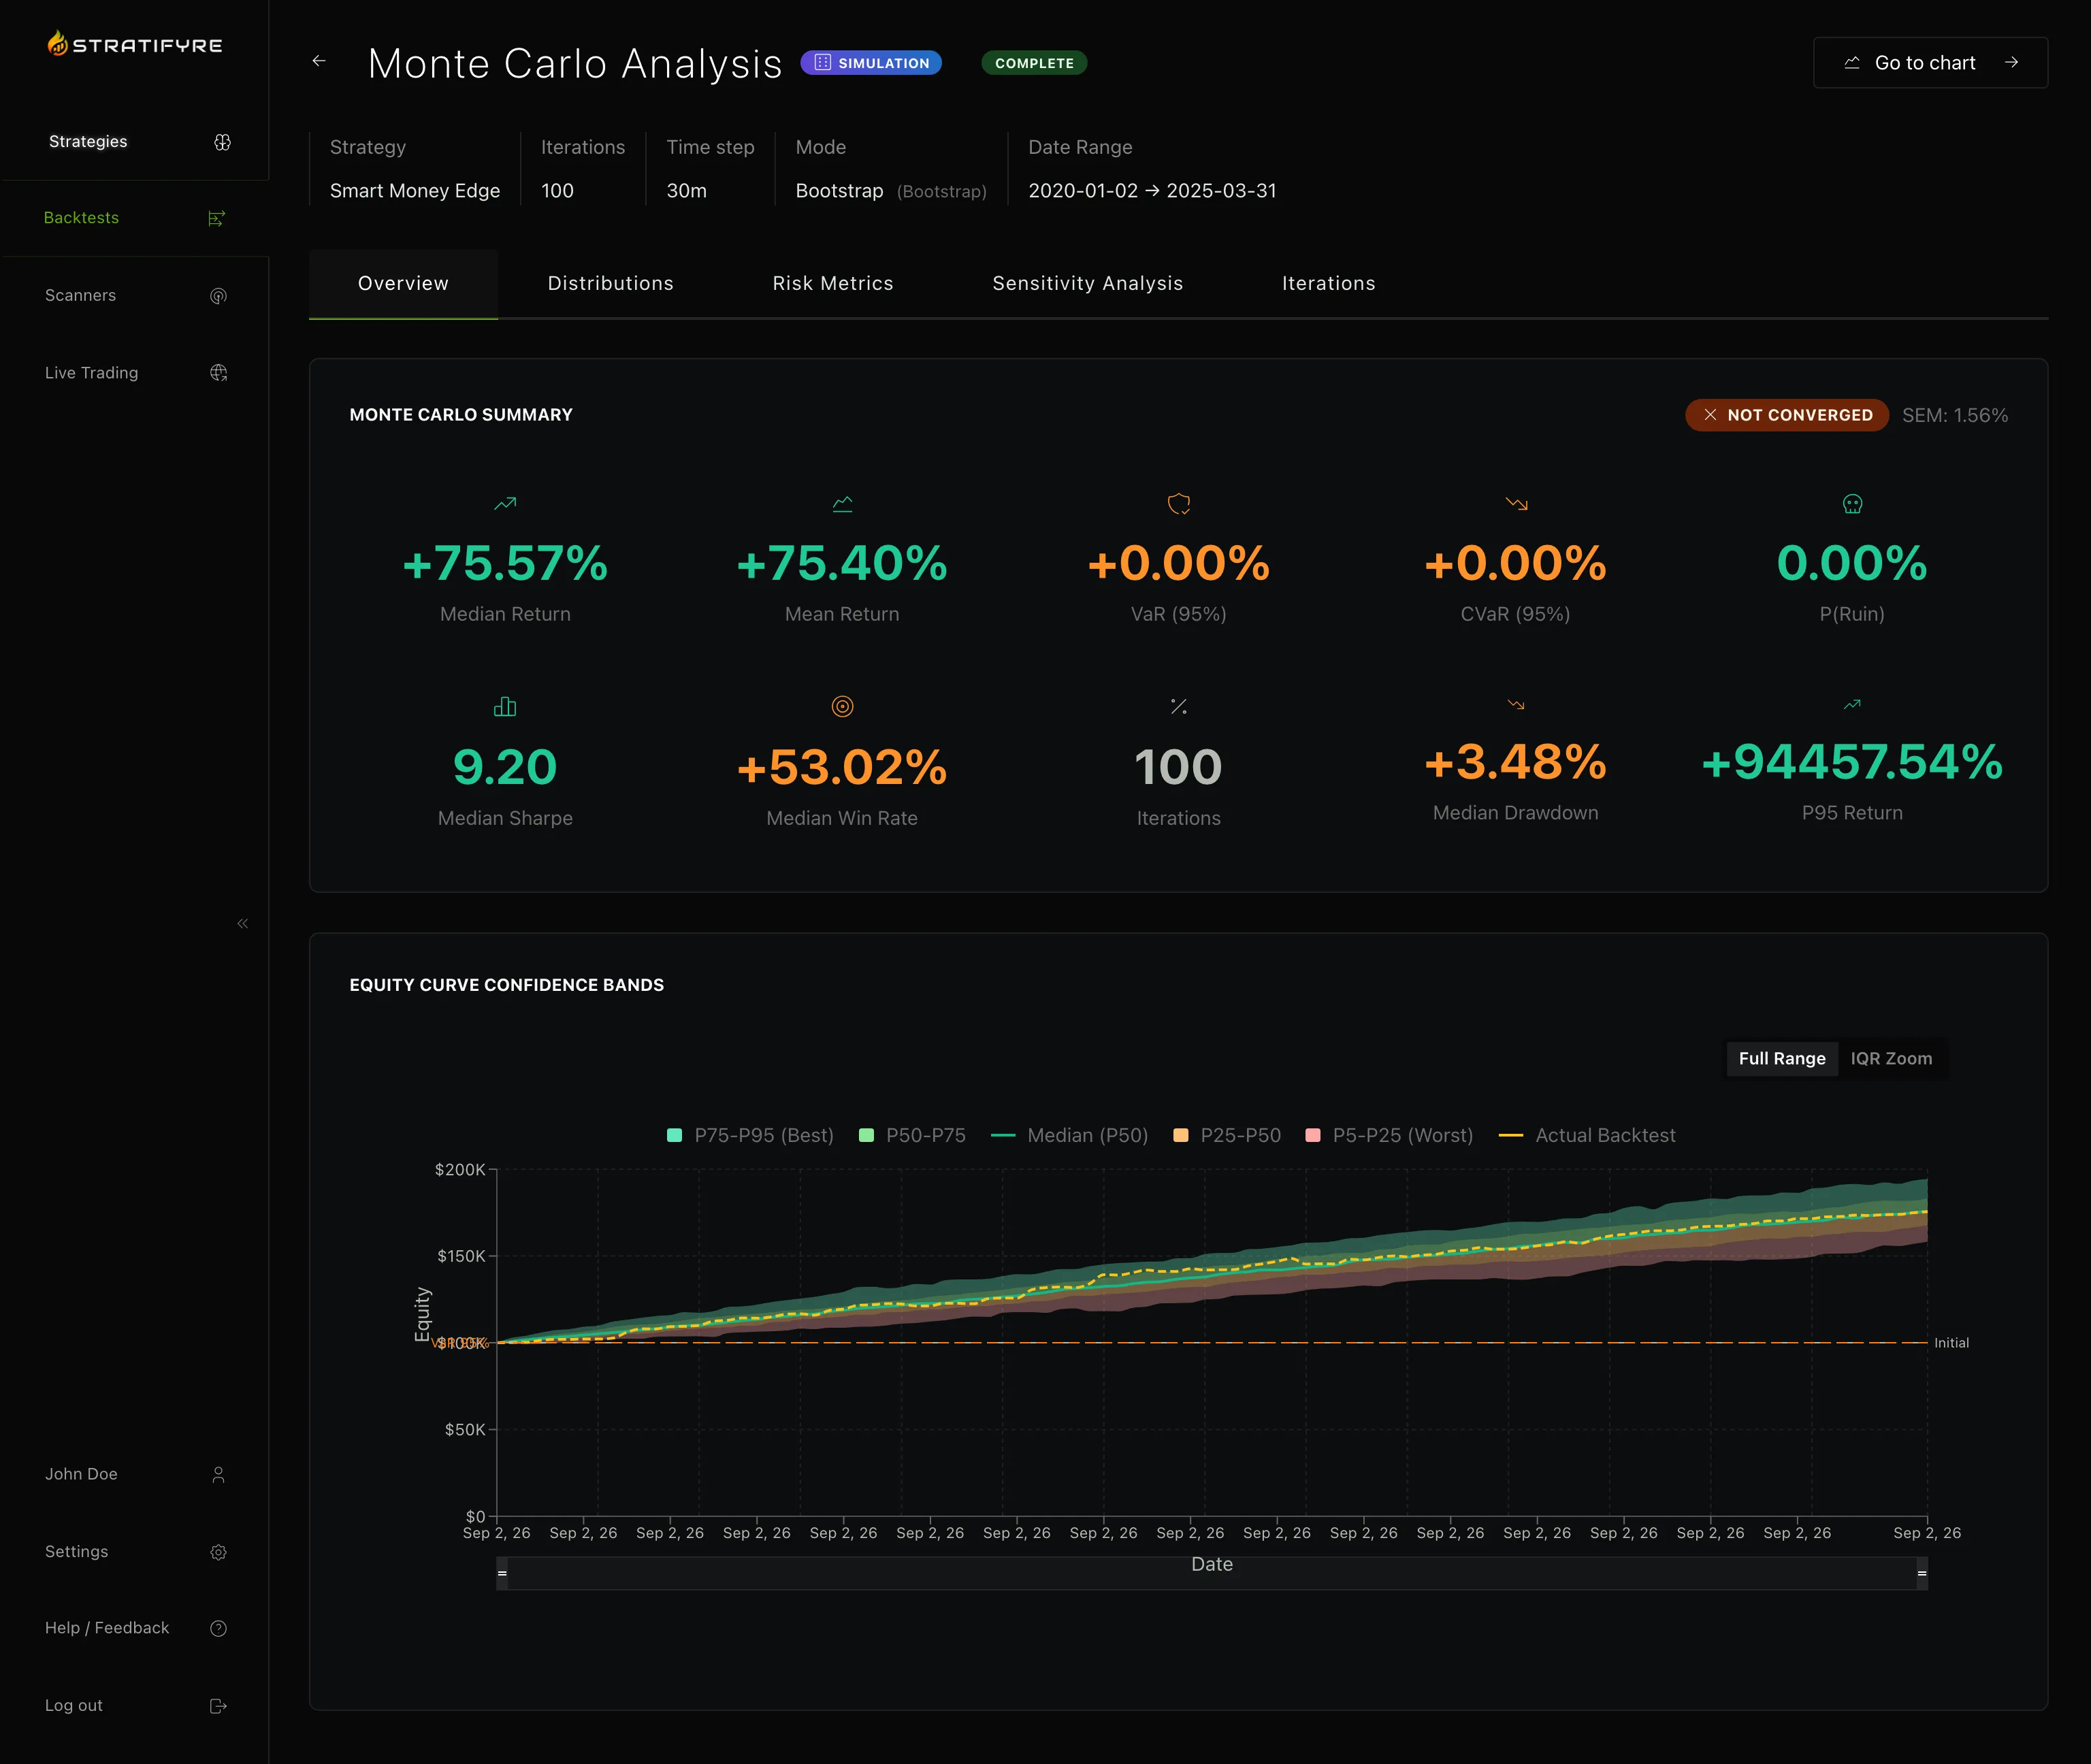The width and height of the screenshot is (2091, 1764).
Task: Click the date range zoom slider track
Action: coord(1212,1574)
